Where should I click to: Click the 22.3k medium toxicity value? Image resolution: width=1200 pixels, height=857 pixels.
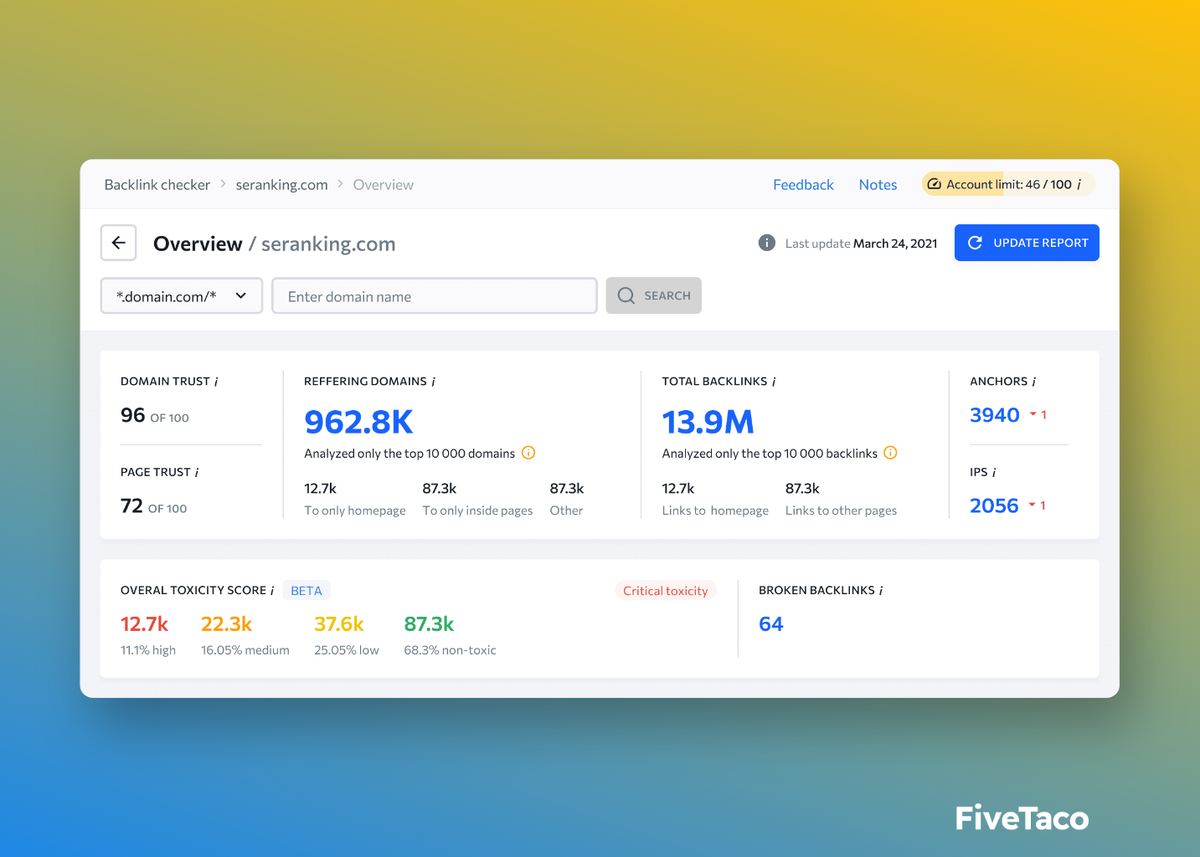point(227,624)
